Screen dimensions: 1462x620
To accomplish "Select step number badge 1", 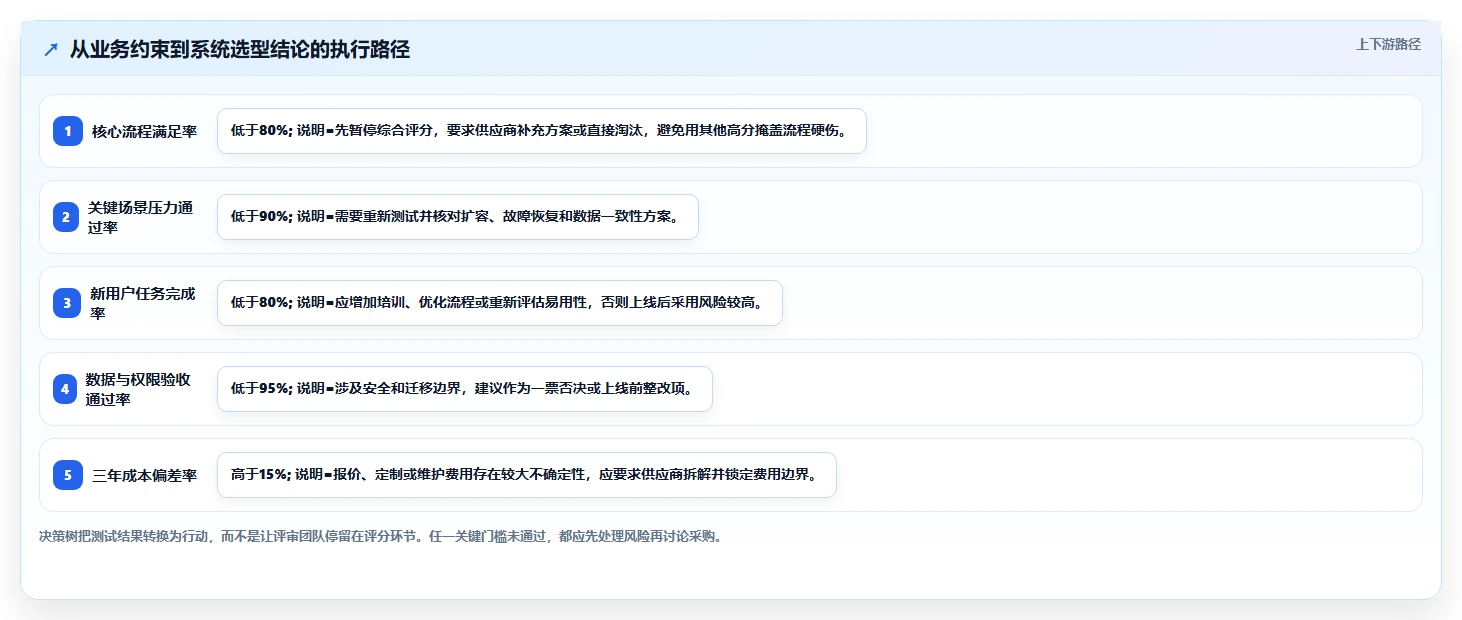I will [68, 131].
